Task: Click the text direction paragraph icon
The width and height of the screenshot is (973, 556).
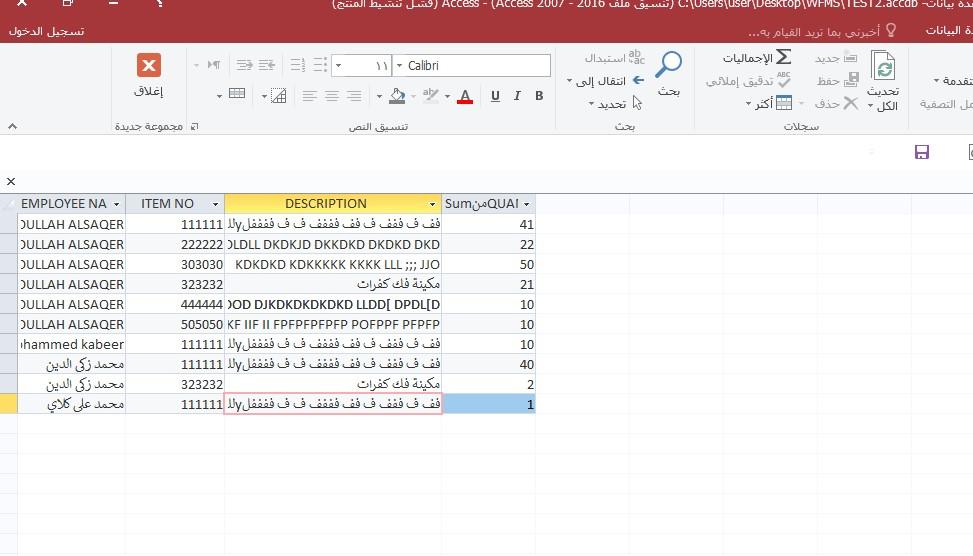Action: point(214,65)
